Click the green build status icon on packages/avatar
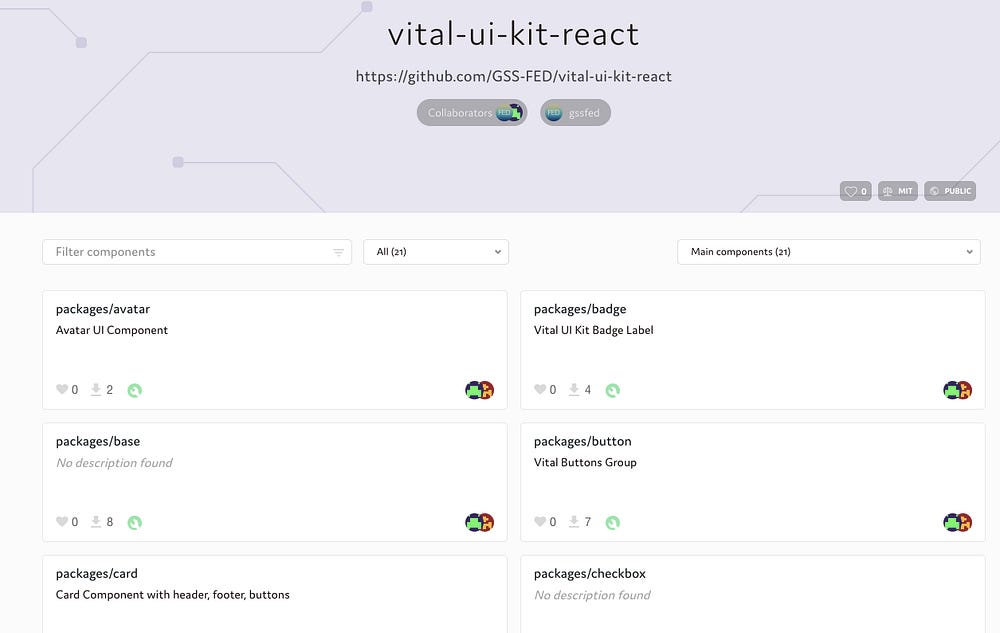The image size is (1000, 633). pyautogui.click(x=135, y=390)
